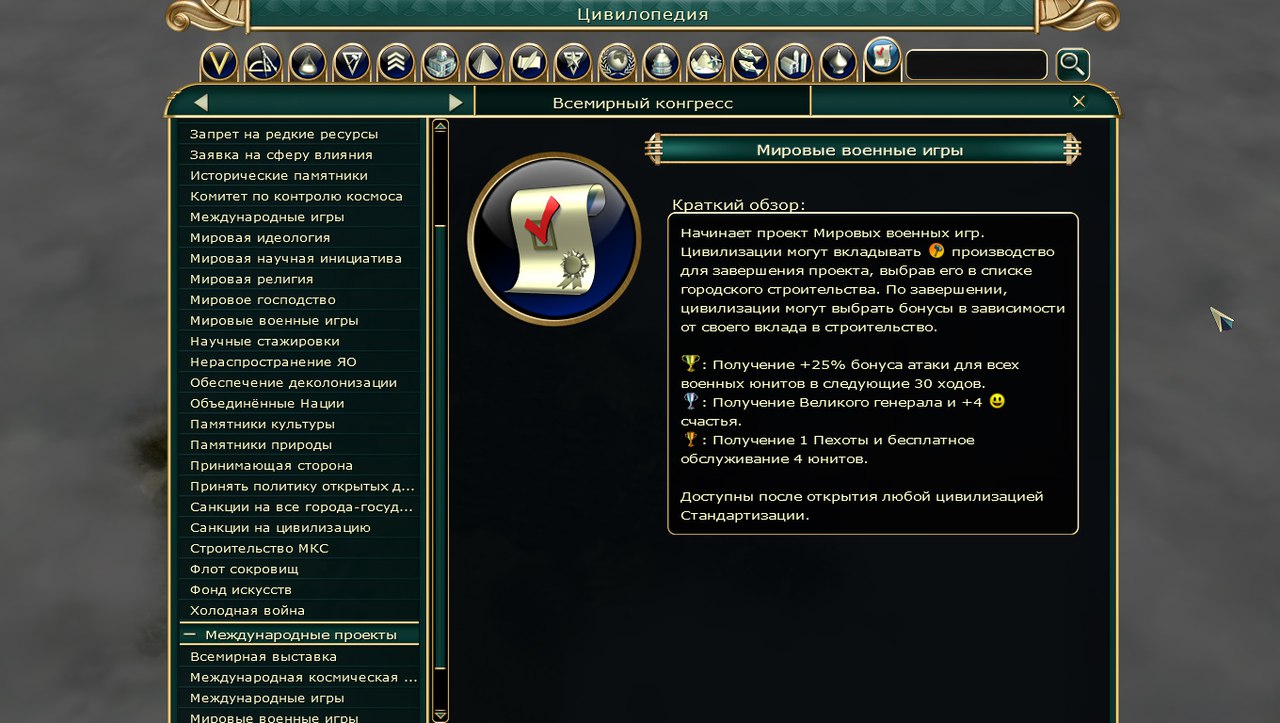Open the City-States capitol dome icon

[x=661, y=63]
